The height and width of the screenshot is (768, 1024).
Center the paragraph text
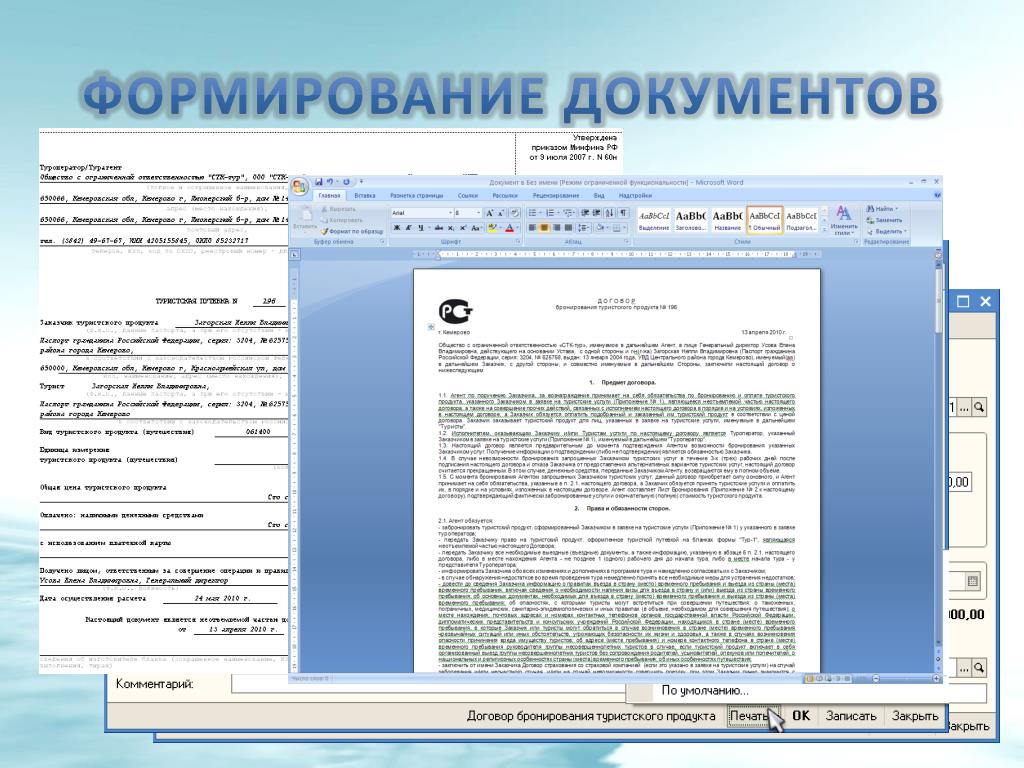click(x=544, y=228)
